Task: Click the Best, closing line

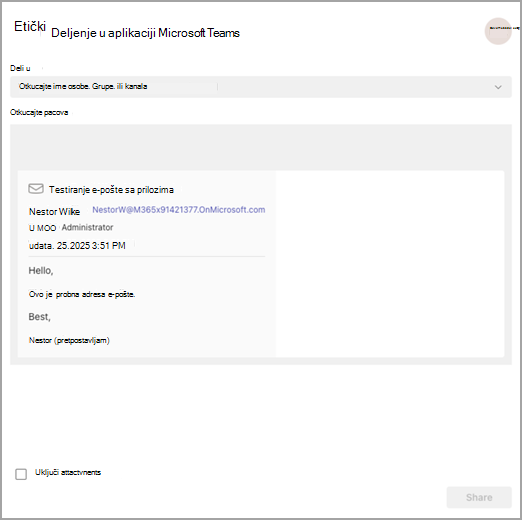Action: click(x=39, y=317)
